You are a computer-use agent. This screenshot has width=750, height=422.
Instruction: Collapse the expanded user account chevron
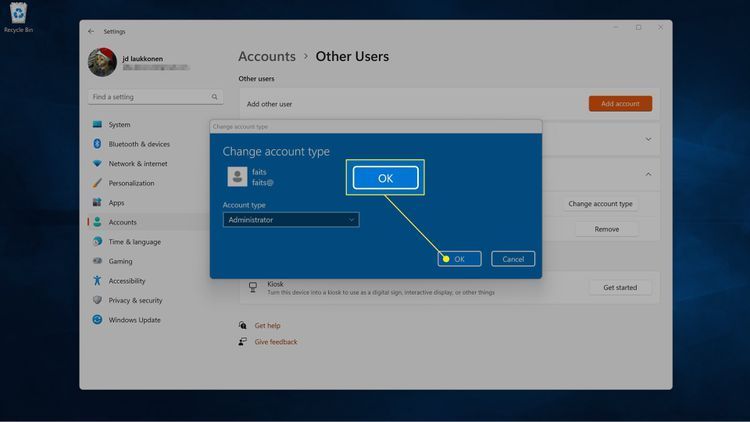[x=647, y=174]
